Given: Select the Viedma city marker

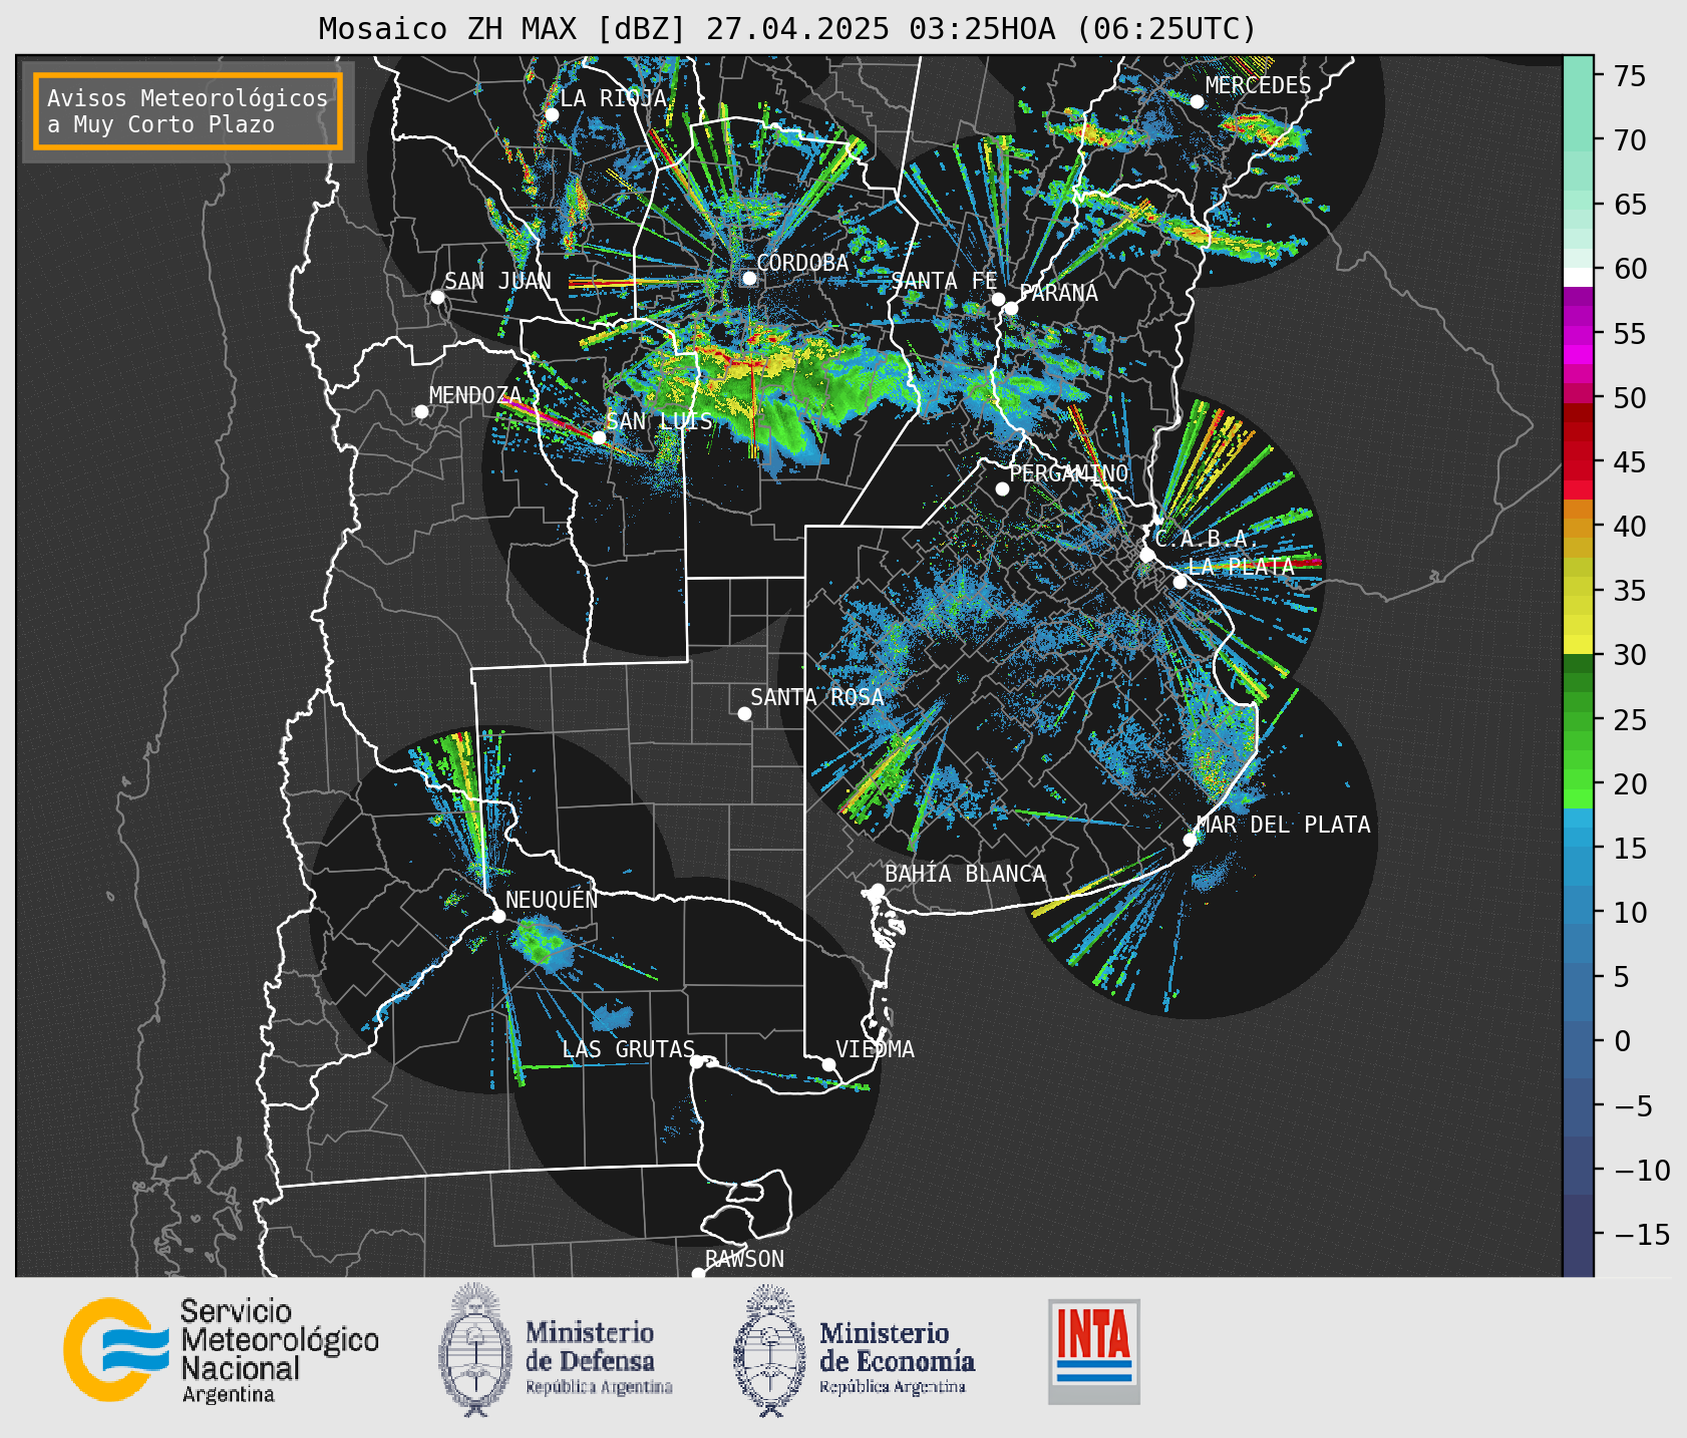Looking at the screenshot, I should pyautogui.click(x=829, y=1064).
